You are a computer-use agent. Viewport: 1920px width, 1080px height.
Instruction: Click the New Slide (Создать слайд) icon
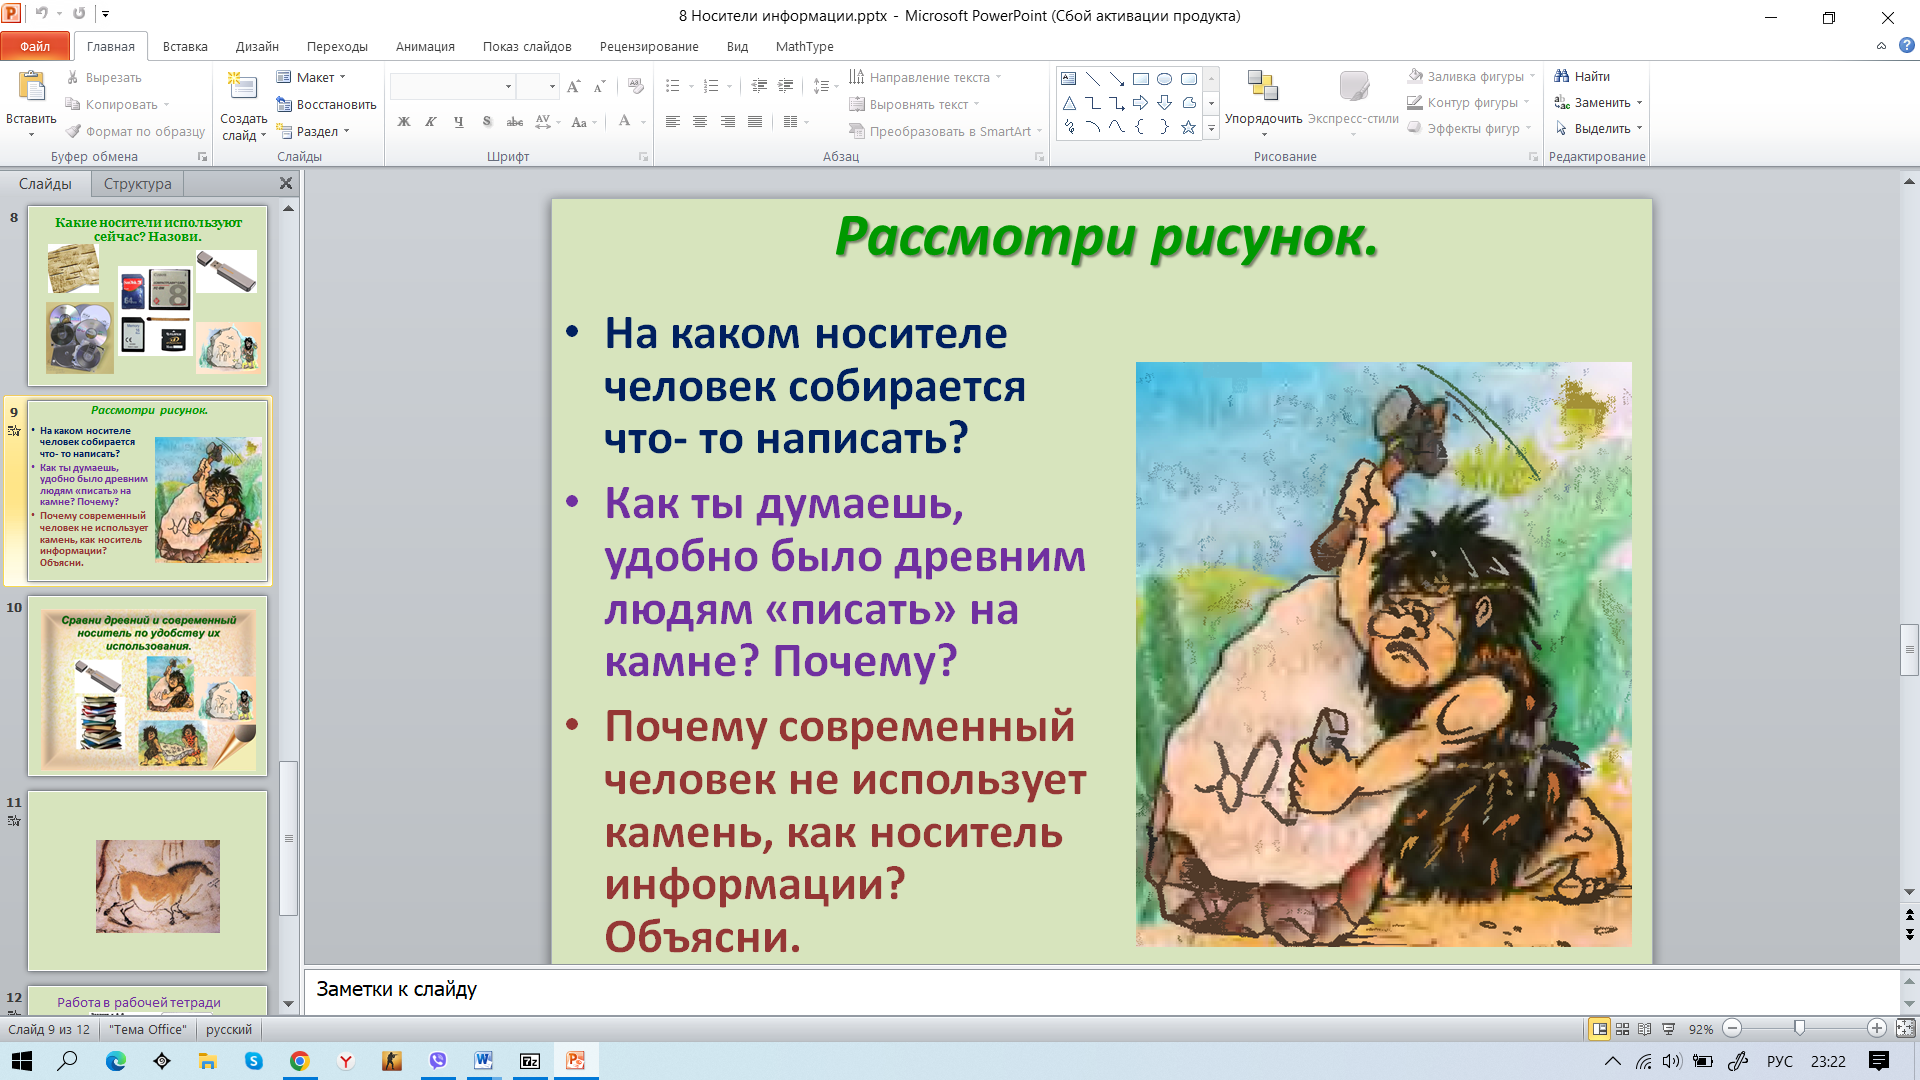tap(243, 87)
